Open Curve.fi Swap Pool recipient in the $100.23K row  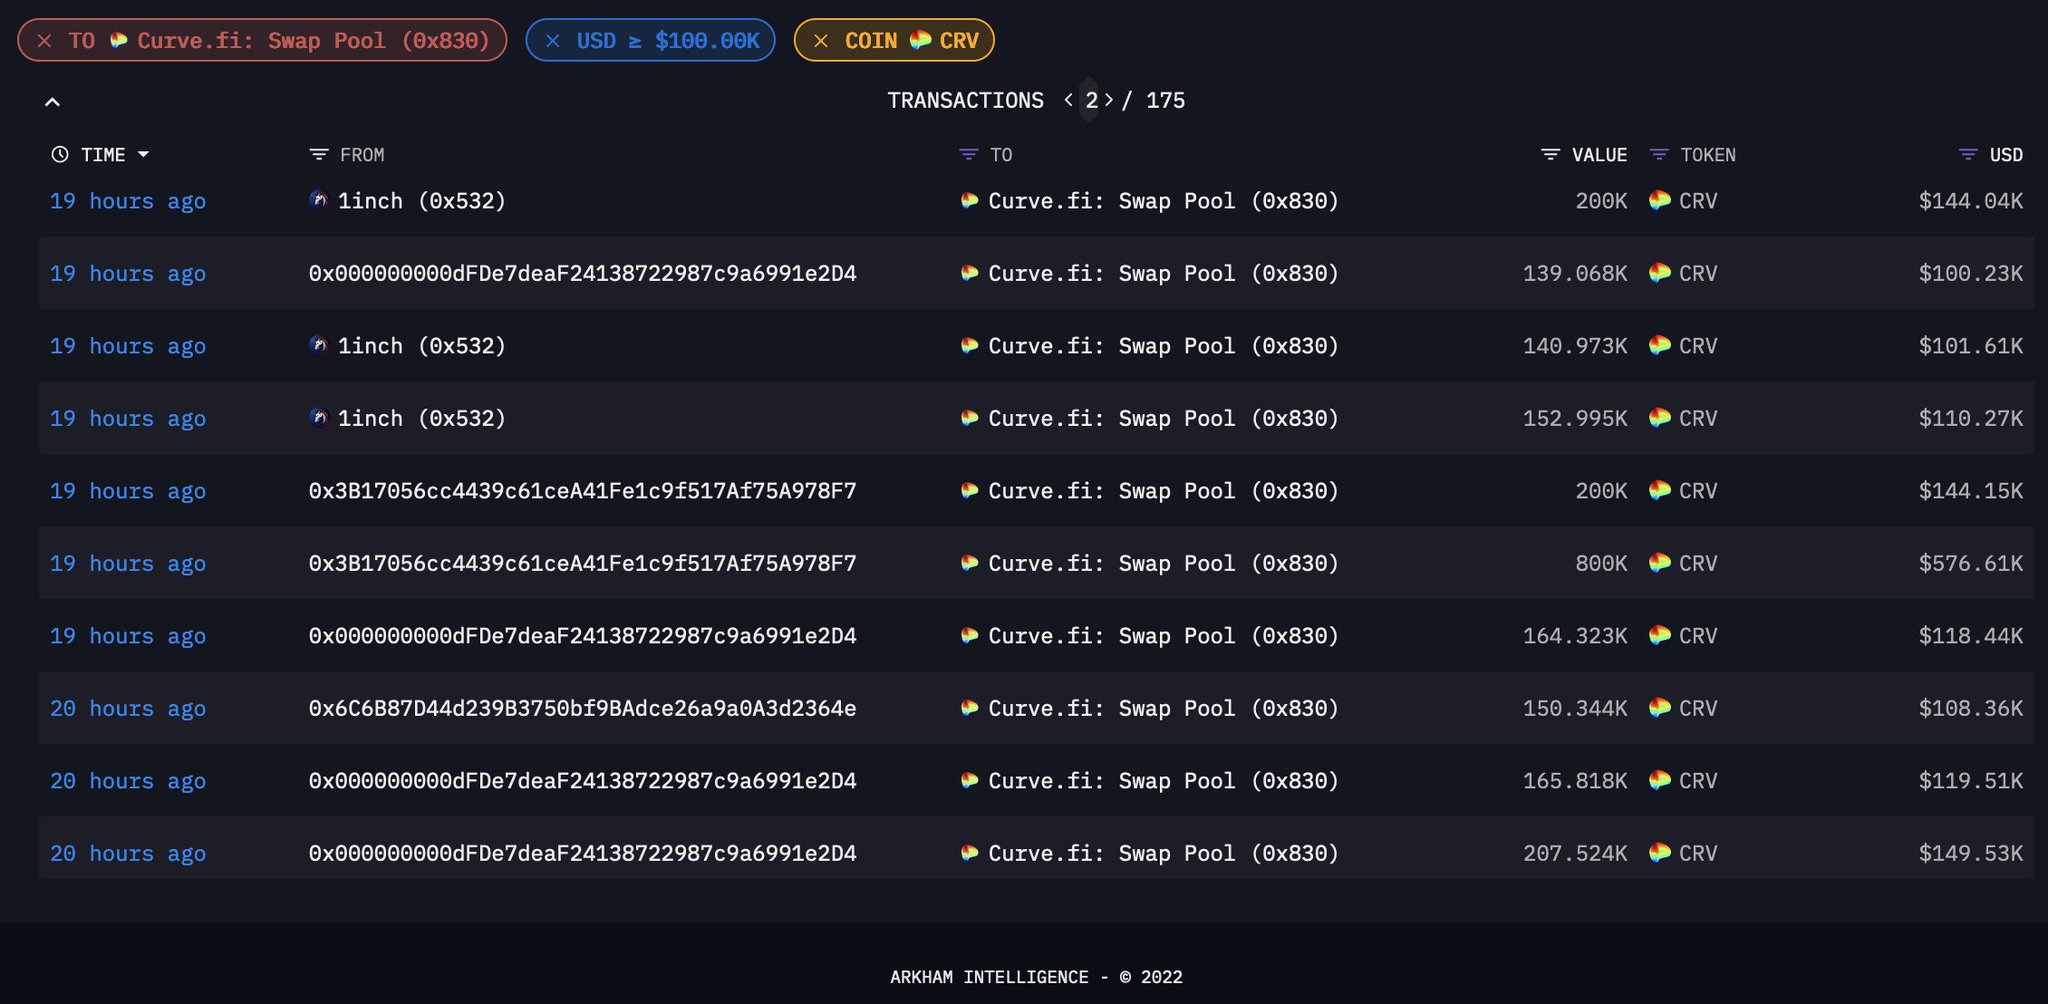(x=1163, y=273)
